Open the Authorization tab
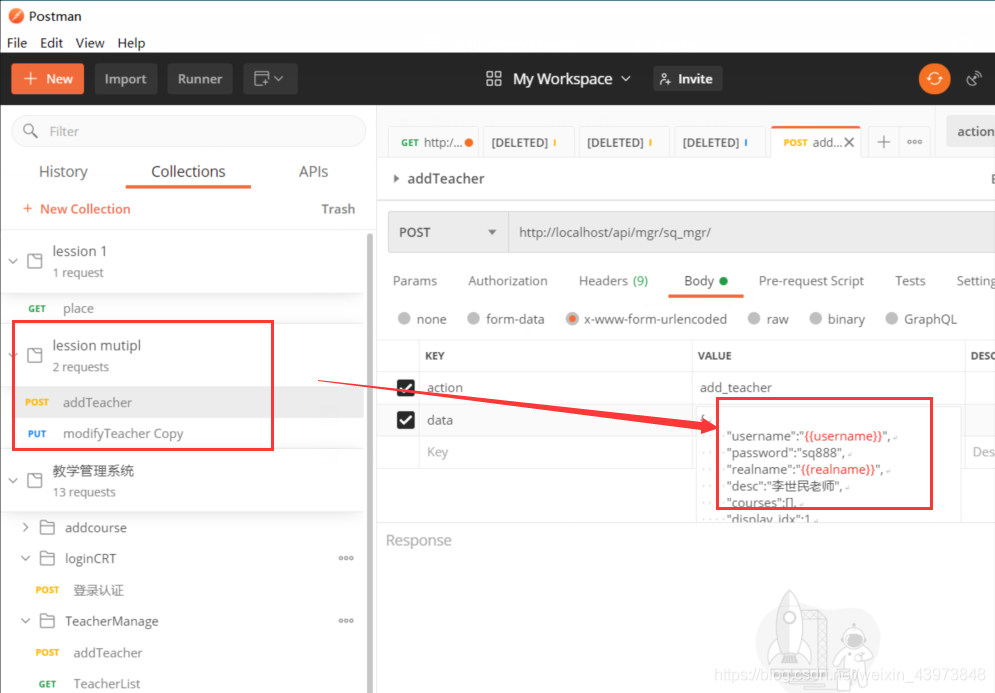The height and width of the screenshot is (693, 995). coord(508,280)
